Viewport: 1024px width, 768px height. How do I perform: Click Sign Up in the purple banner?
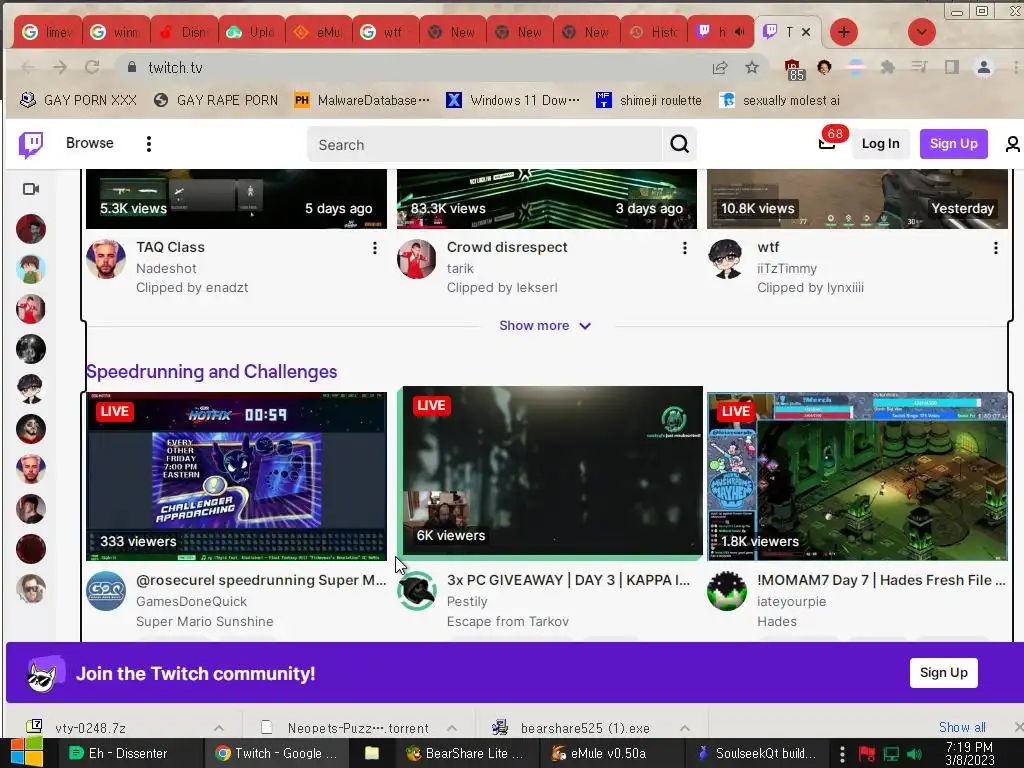click(x=944, y=673)
